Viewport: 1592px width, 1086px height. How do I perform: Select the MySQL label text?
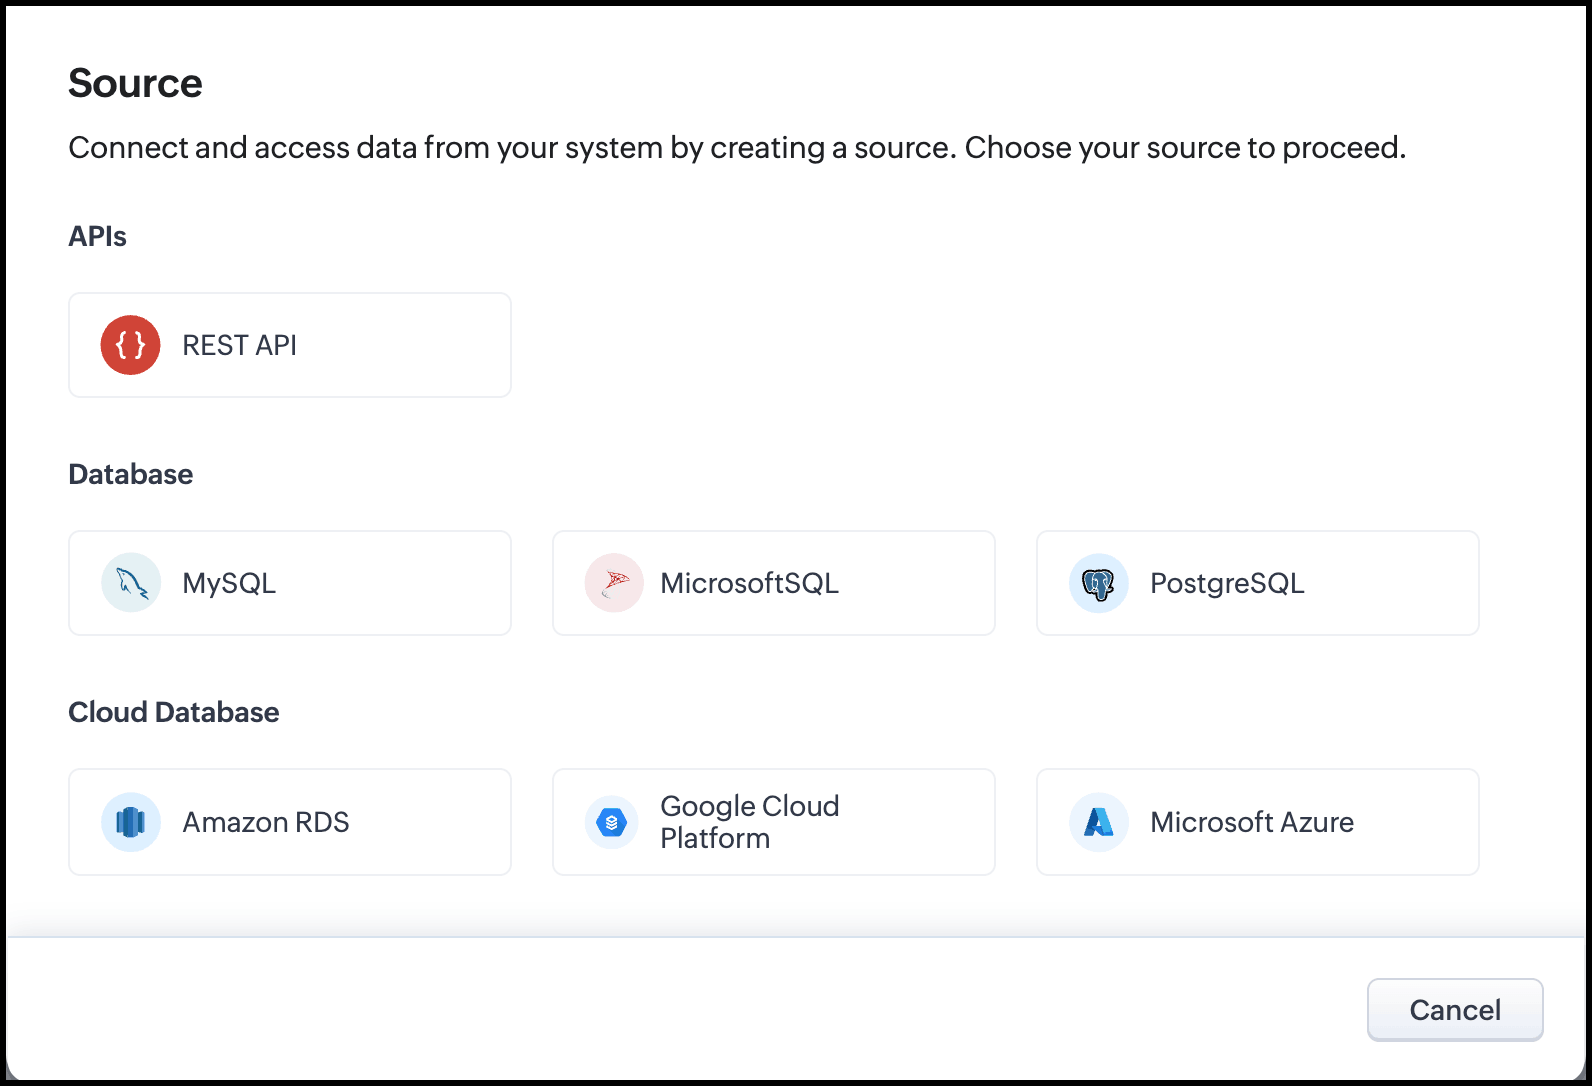229,583
